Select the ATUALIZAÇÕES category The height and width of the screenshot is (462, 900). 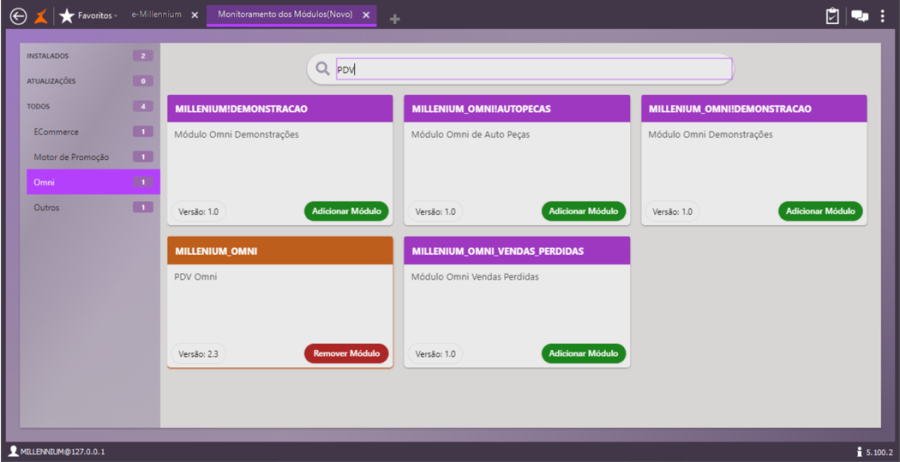tap(90, 81)
